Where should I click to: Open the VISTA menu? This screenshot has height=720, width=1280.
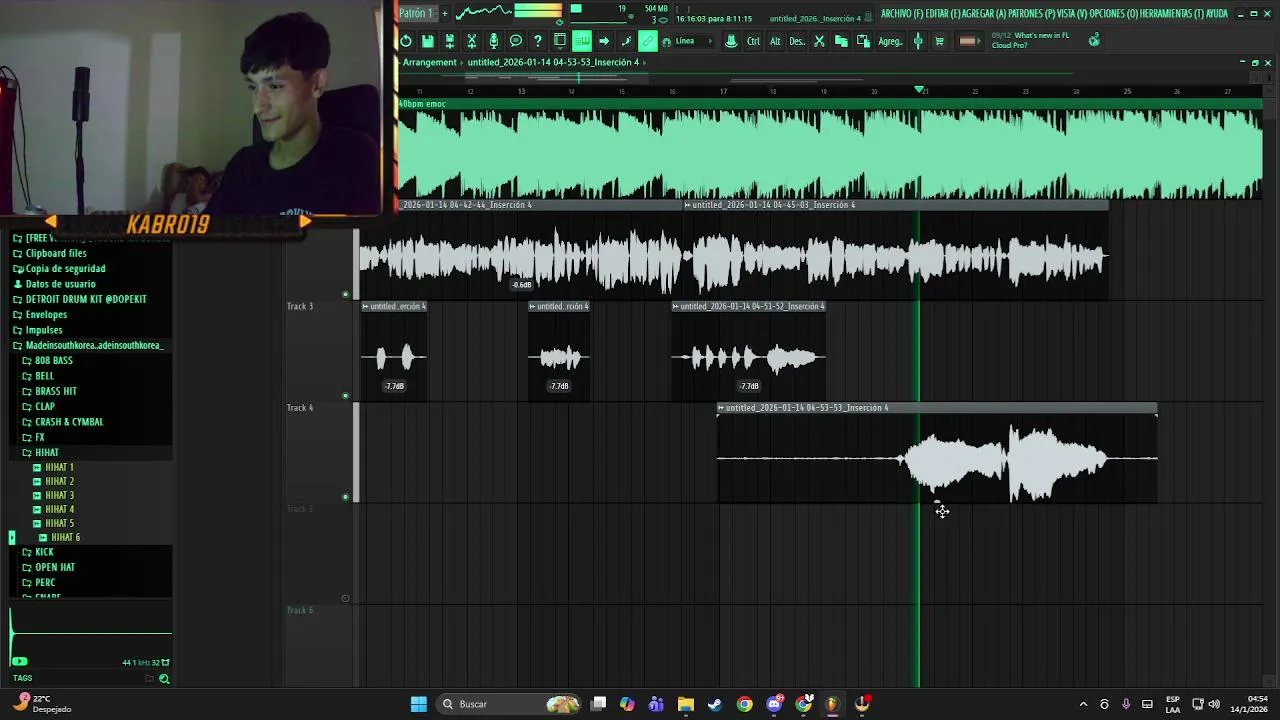[x=1073, y=14]
